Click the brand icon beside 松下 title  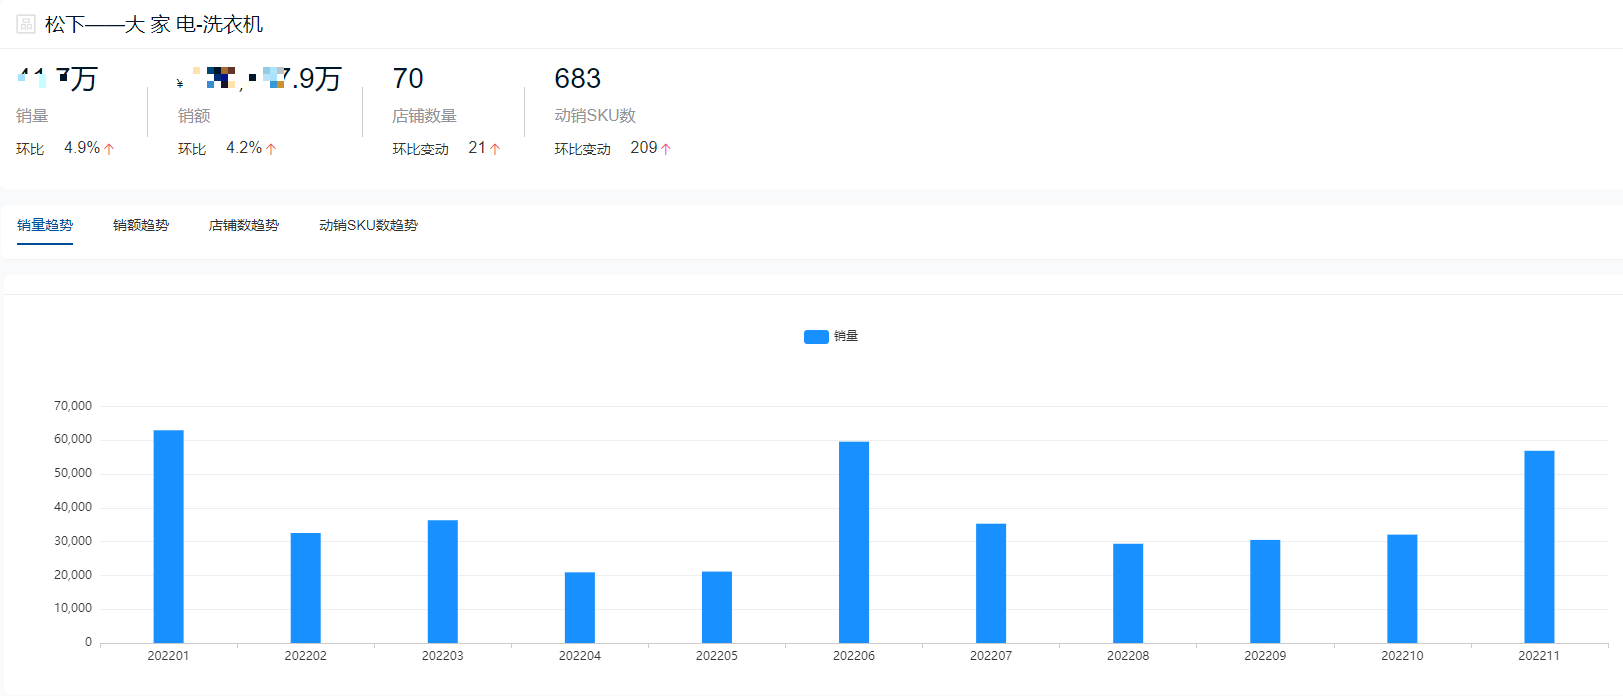26,24
